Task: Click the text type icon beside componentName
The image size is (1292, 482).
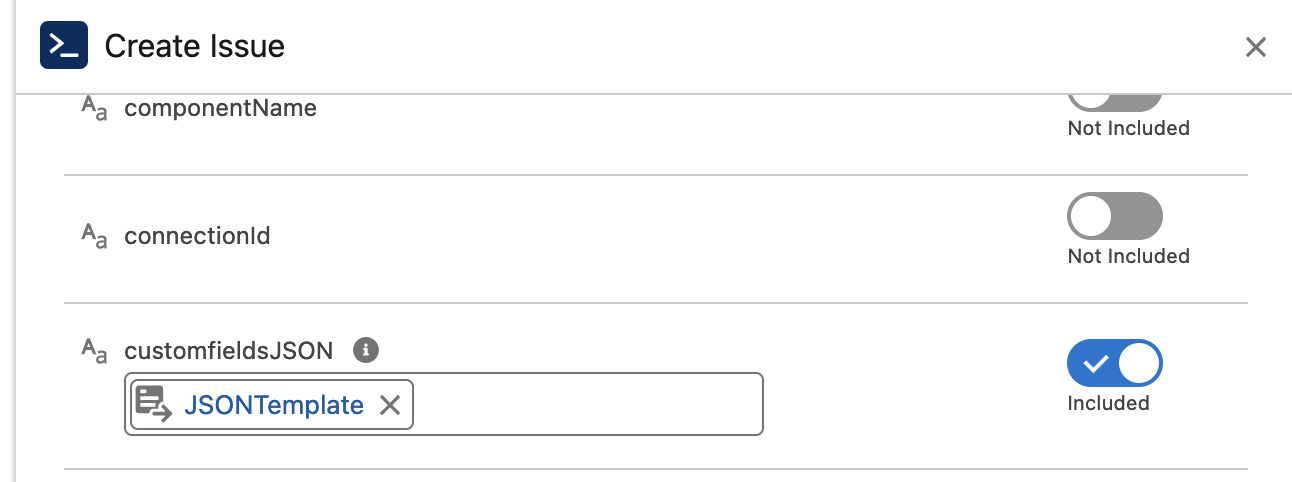Action: [x=94, y=109]
